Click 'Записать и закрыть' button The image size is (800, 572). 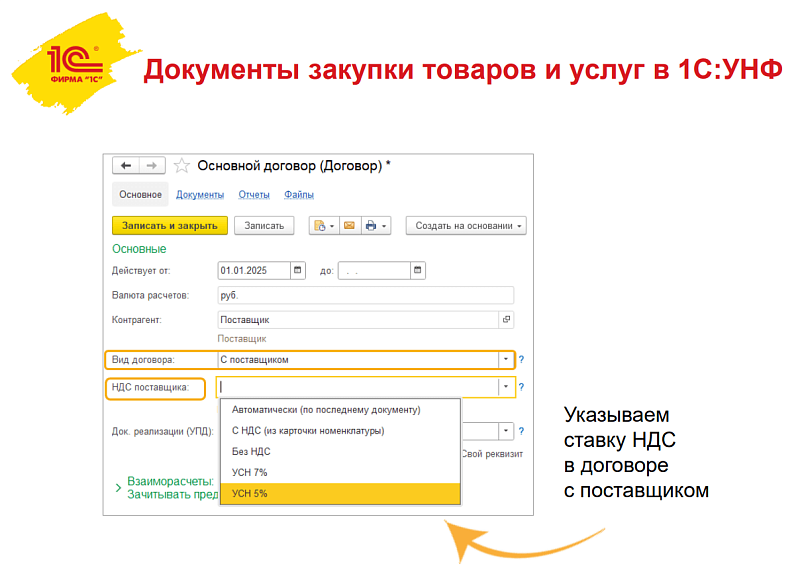[170, 226]
